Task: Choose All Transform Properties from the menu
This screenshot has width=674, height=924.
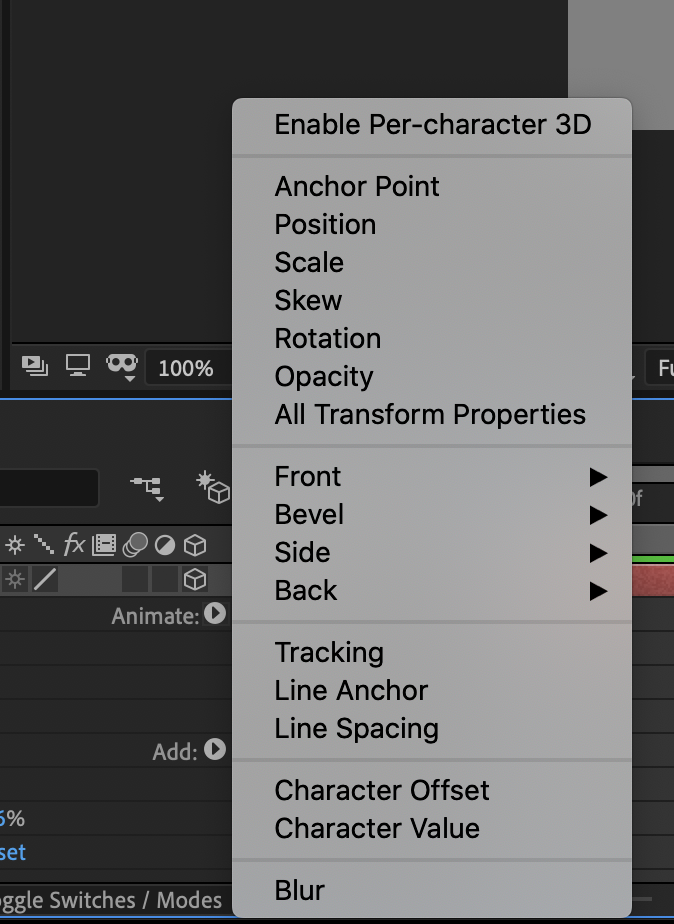Action: pyautogui.click(x=430, y=414)
